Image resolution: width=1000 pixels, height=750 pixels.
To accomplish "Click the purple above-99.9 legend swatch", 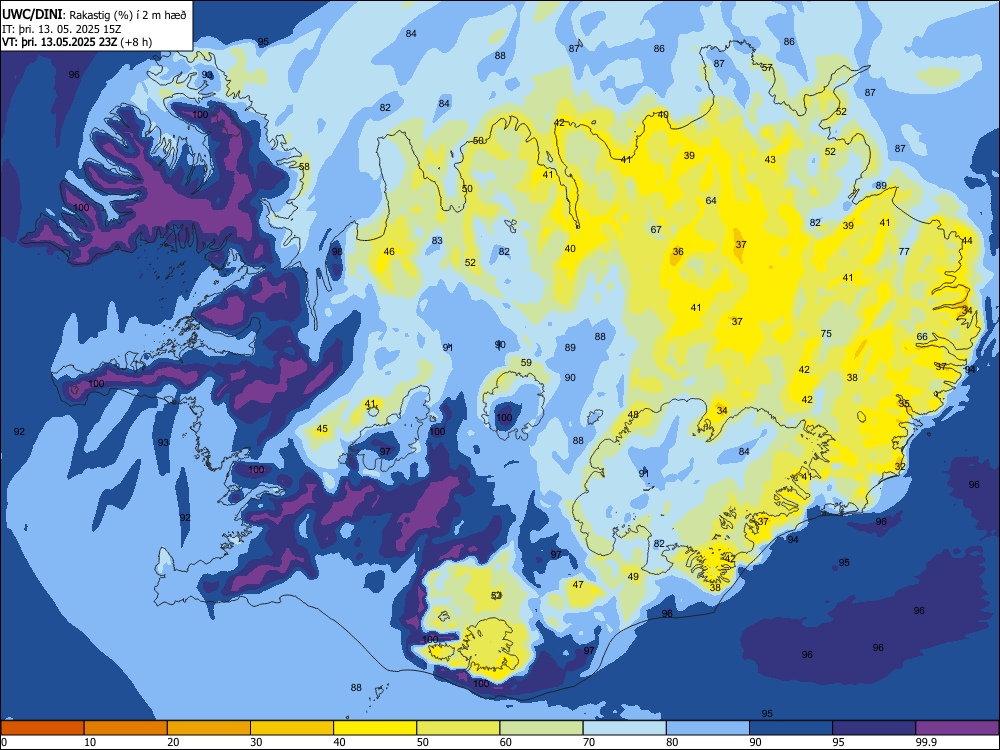I will click(957, 728).
